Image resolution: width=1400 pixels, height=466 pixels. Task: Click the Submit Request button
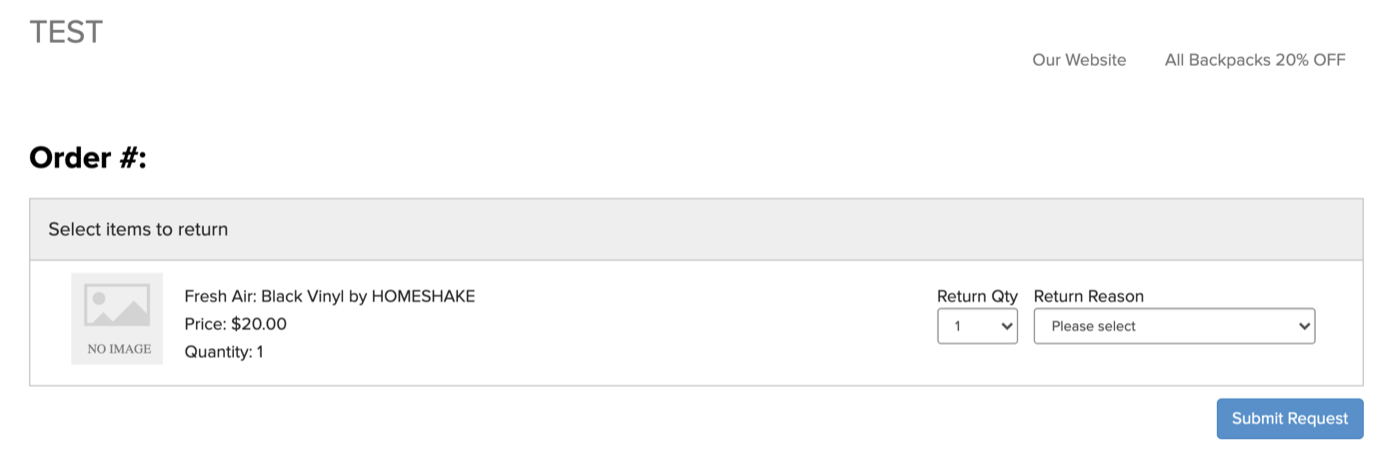coord(1289,419)
